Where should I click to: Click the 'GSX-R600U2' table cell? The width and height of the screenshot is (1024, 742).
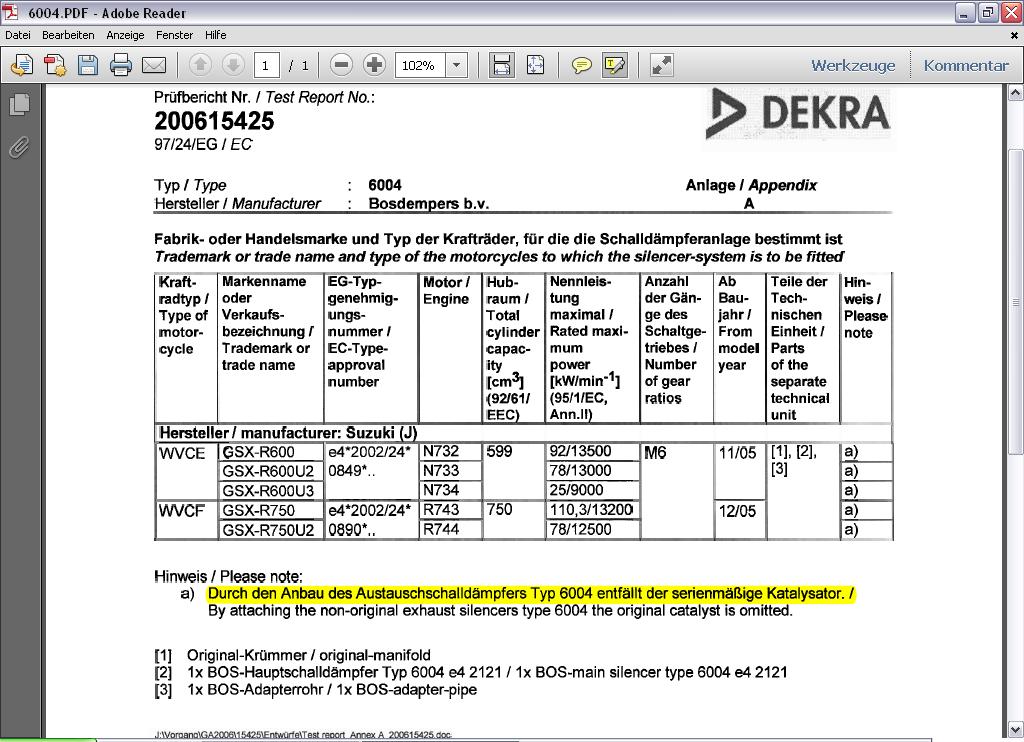[x=268, y=472]
